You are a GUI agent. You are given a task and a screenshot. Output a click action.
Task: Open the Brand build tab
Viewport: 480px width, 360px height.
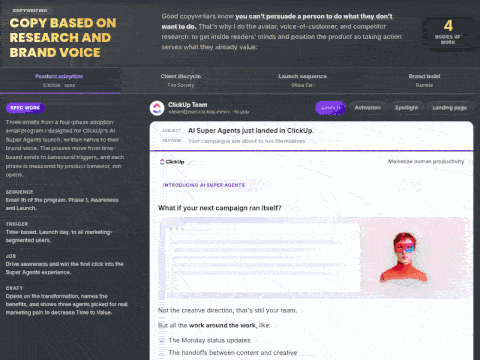424,81
